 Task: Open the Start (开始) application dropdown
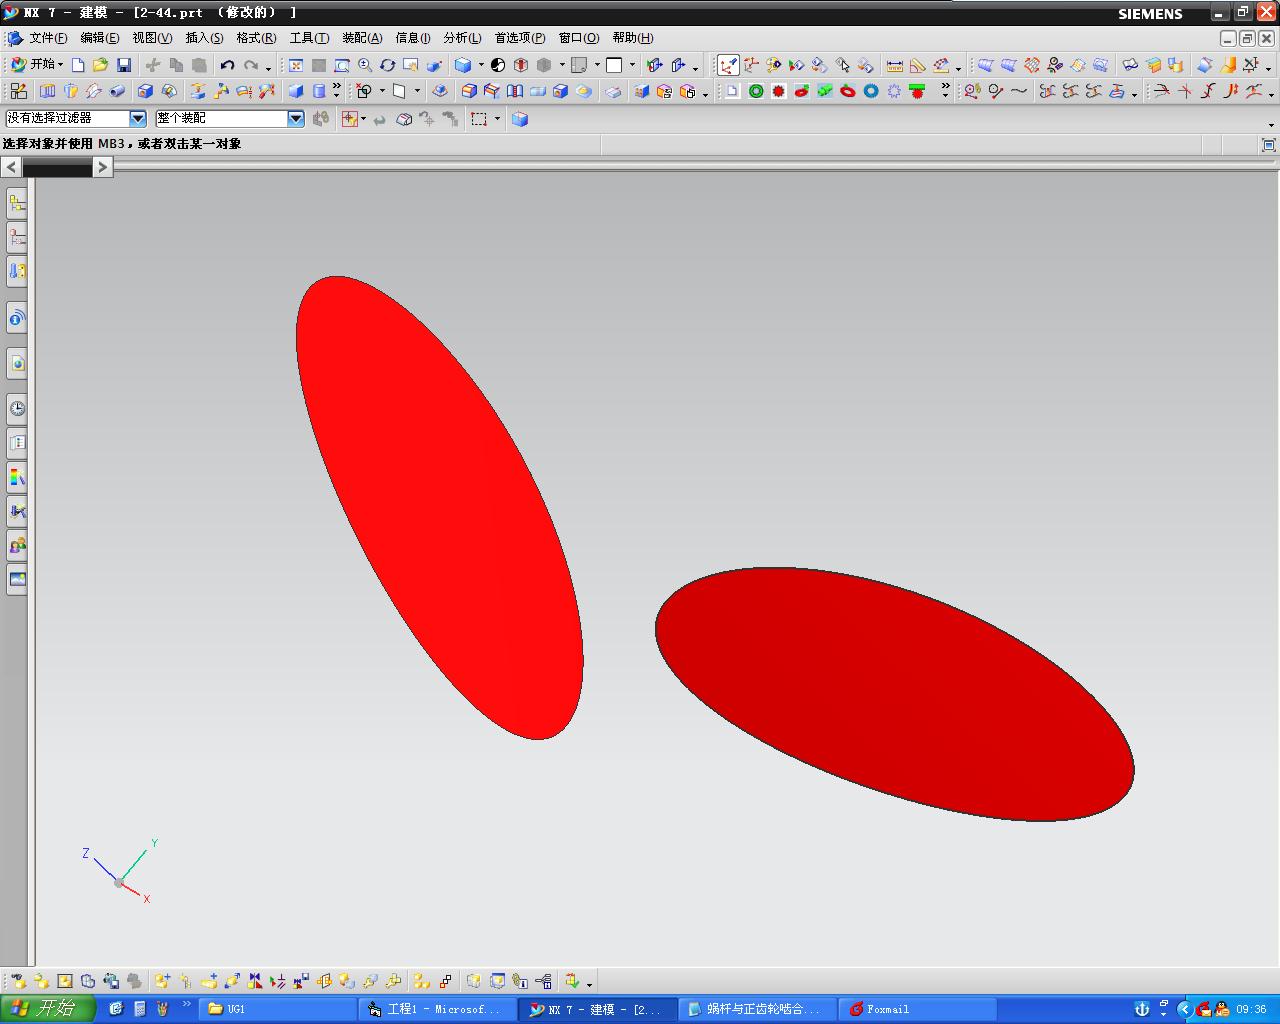point(37,65)
